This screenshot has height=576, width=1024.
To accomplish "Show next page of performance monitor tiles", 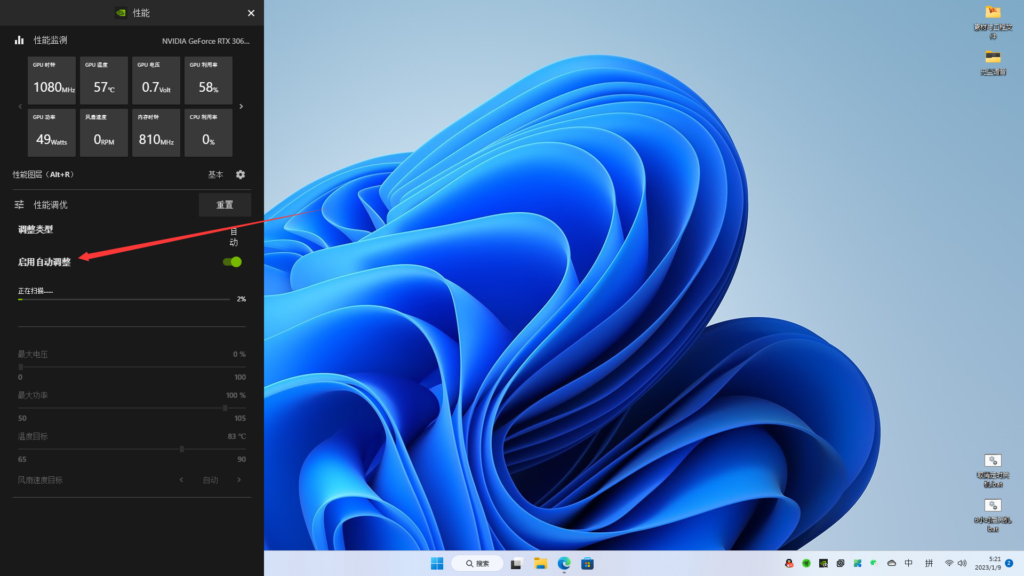I will pos(241,106).
